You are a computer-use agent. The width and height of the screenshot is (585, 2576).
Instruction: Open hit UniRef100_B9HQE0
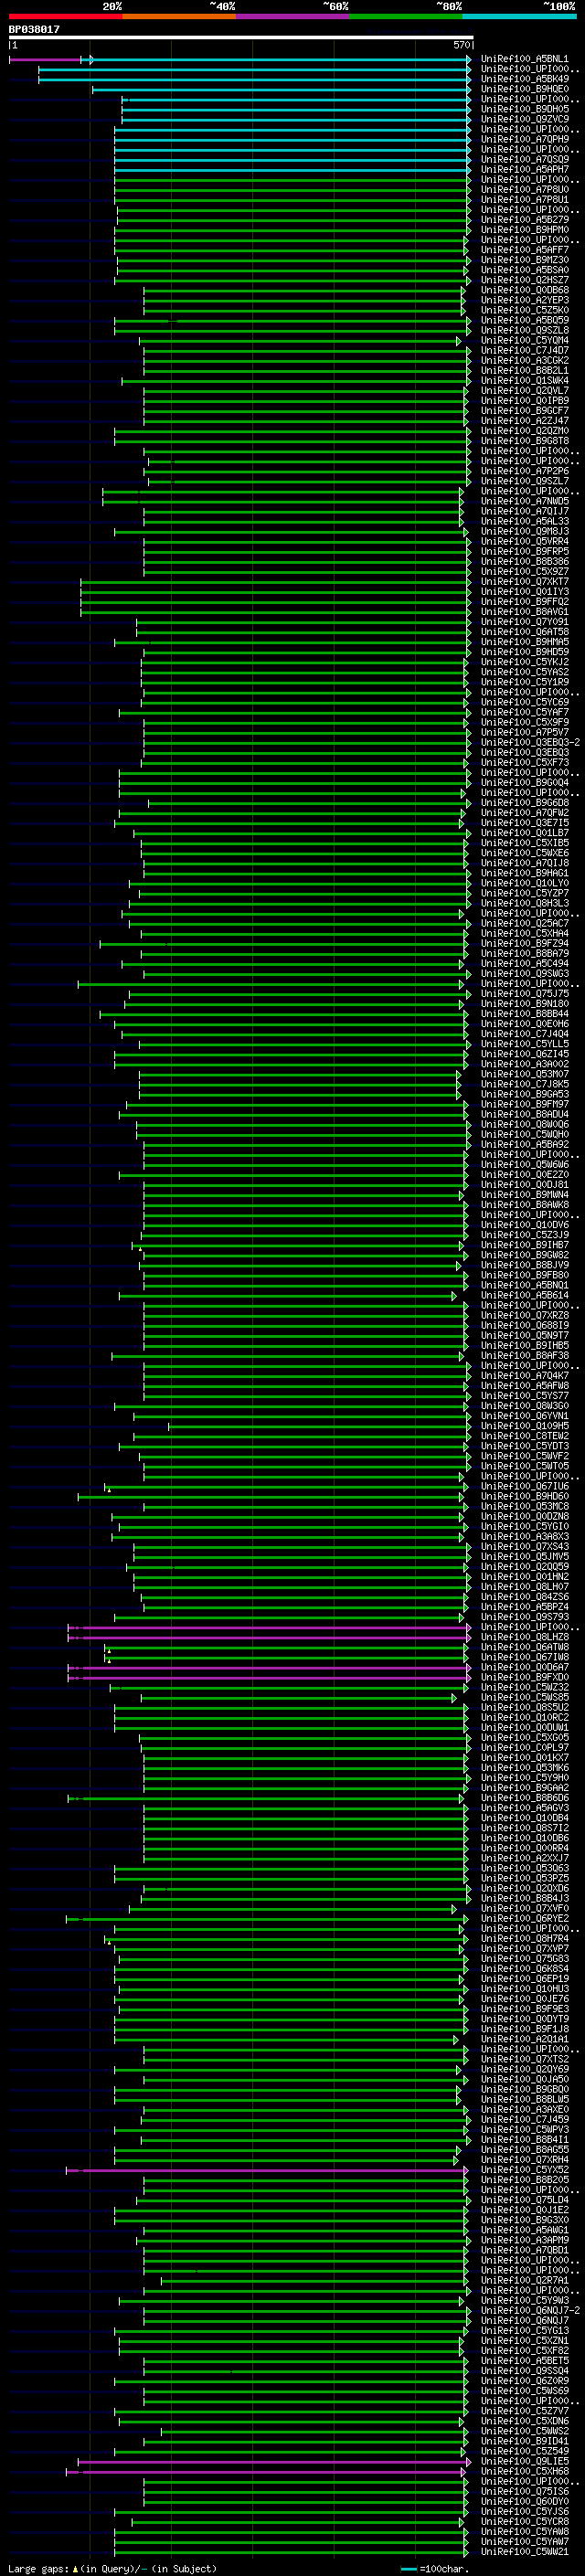(x=524, y=90)
